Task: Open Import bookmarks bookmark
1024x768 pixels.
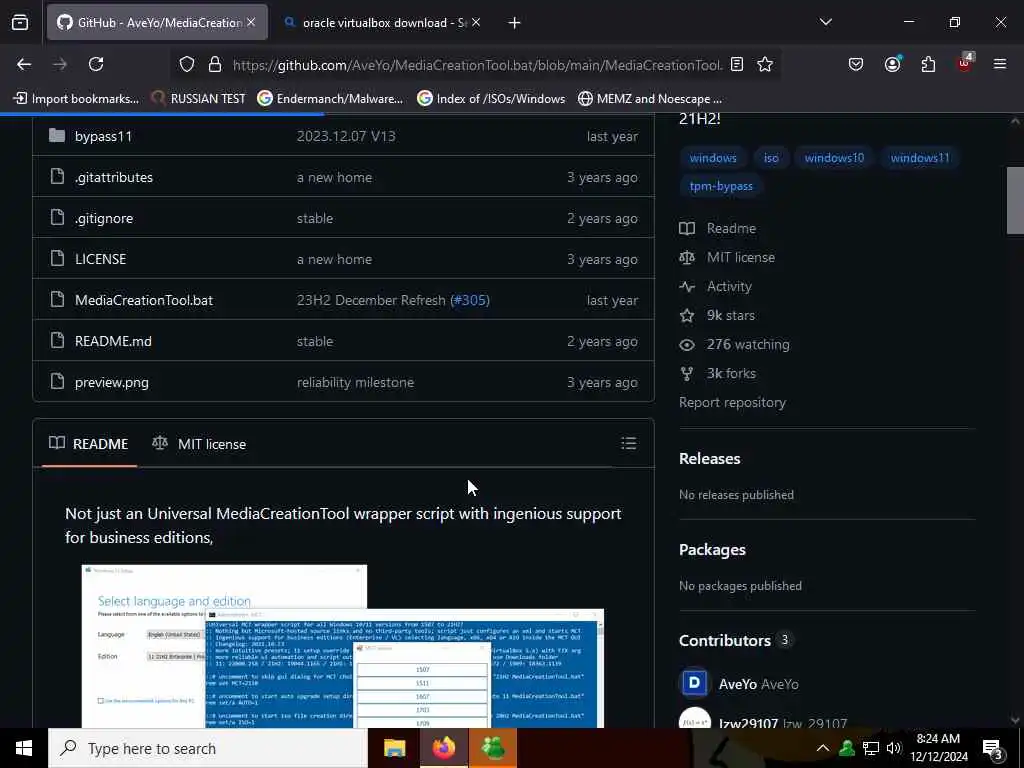Action: coord(76,99)
